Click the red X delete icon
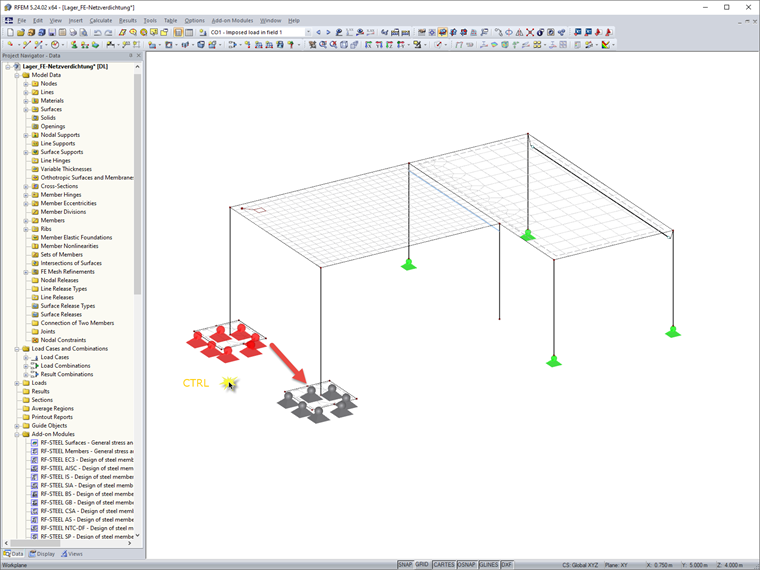 click(530, 32)
